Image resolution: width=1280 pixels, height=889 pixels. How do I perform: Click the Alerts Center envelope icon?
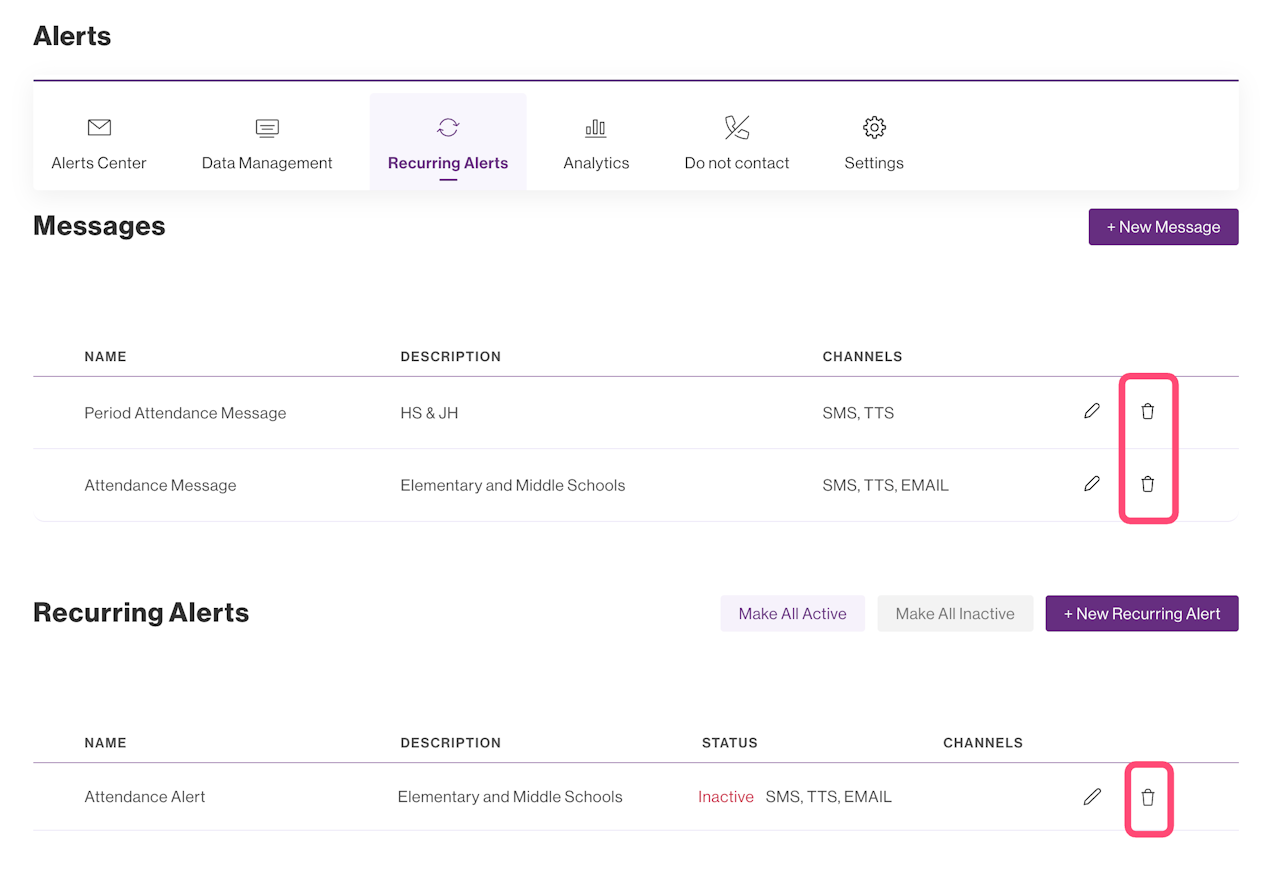click(x=99, y=127)
